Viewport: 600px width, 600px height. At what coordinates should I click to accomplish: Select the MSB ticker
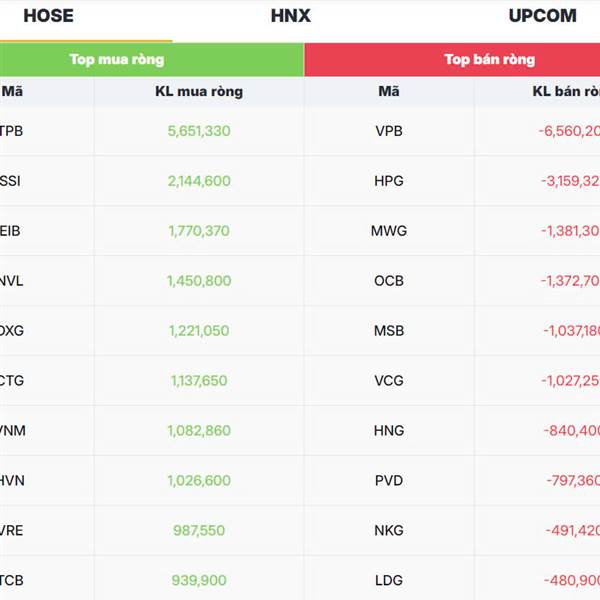click(x=389, y=331)
